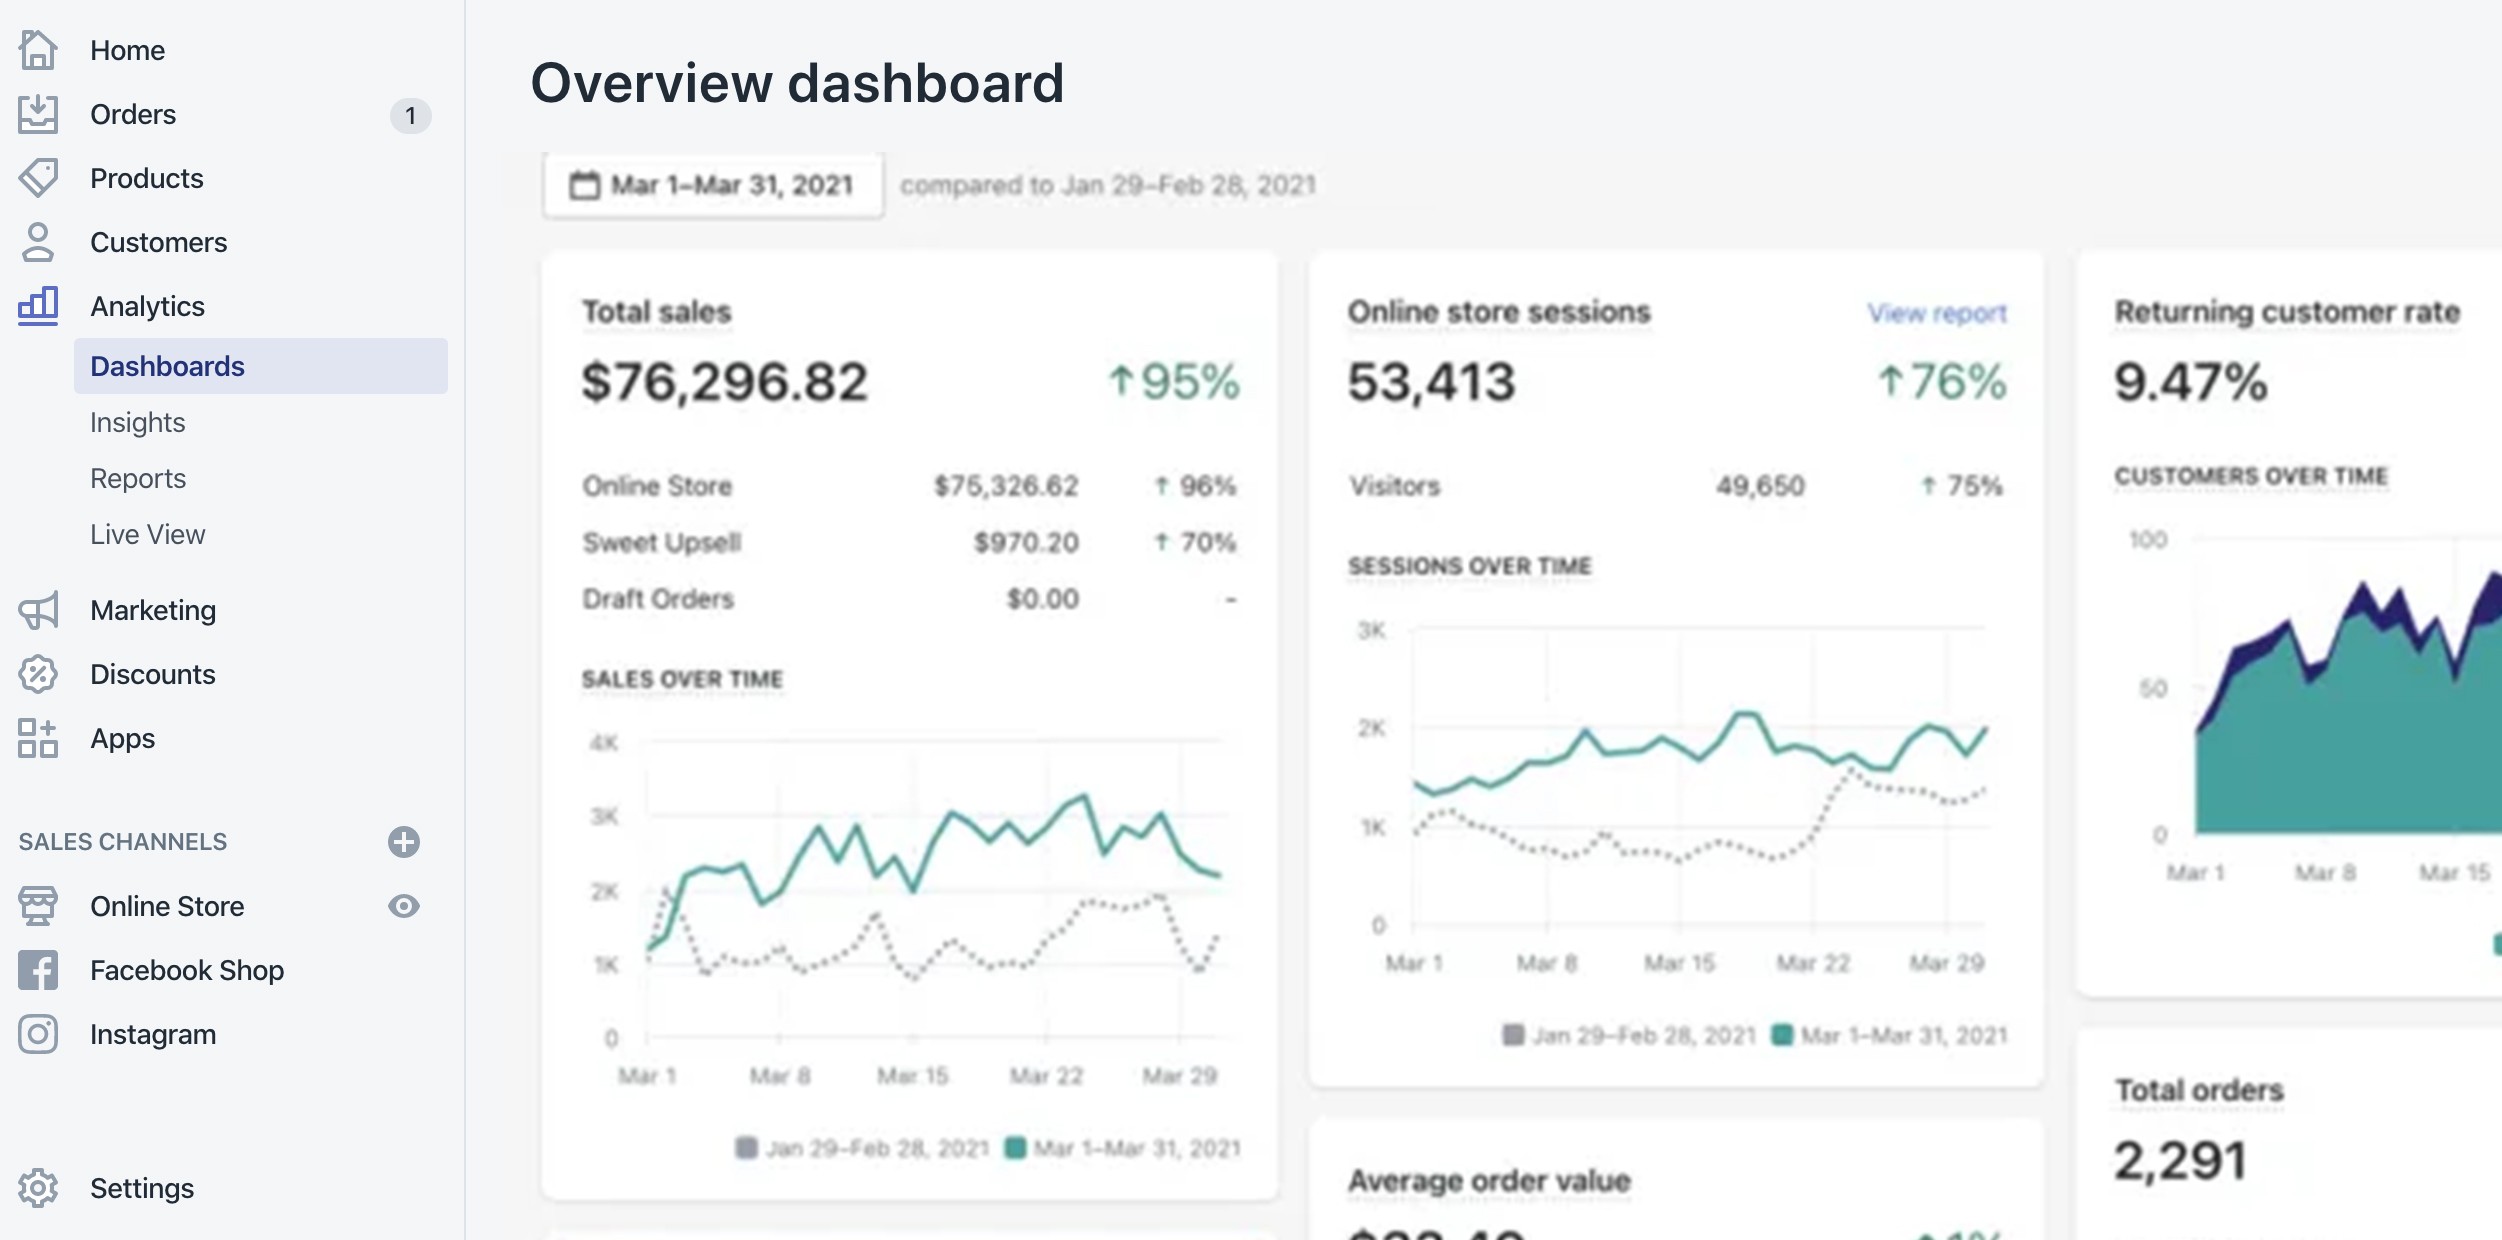Select the Reports menu item

137,478
